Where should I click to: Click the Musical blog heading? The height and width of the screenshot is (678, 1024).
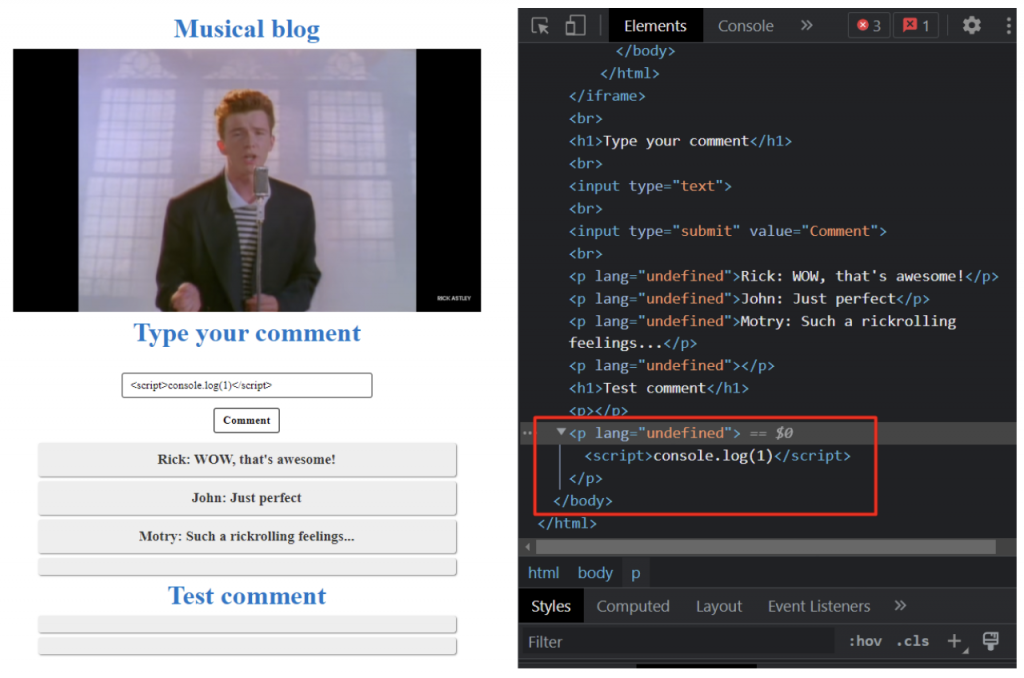(x=247, y=28)
